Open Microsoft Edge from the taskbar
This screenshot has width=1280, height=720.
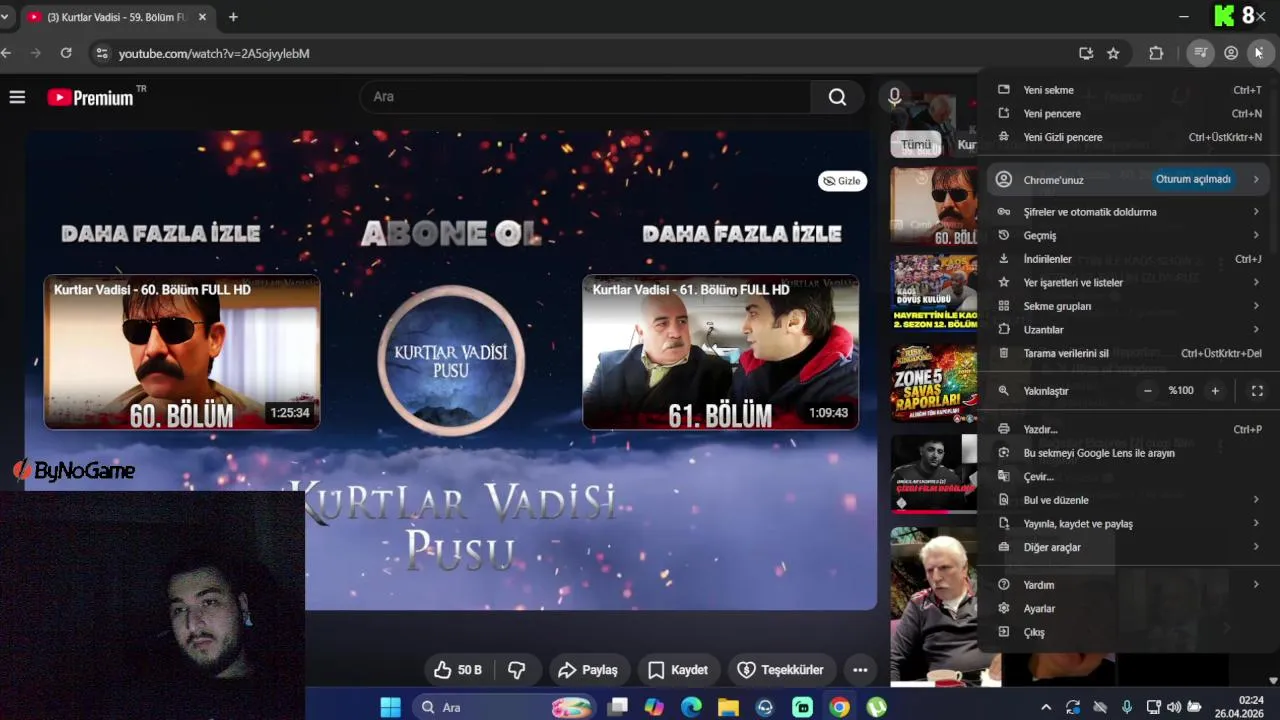691,707
